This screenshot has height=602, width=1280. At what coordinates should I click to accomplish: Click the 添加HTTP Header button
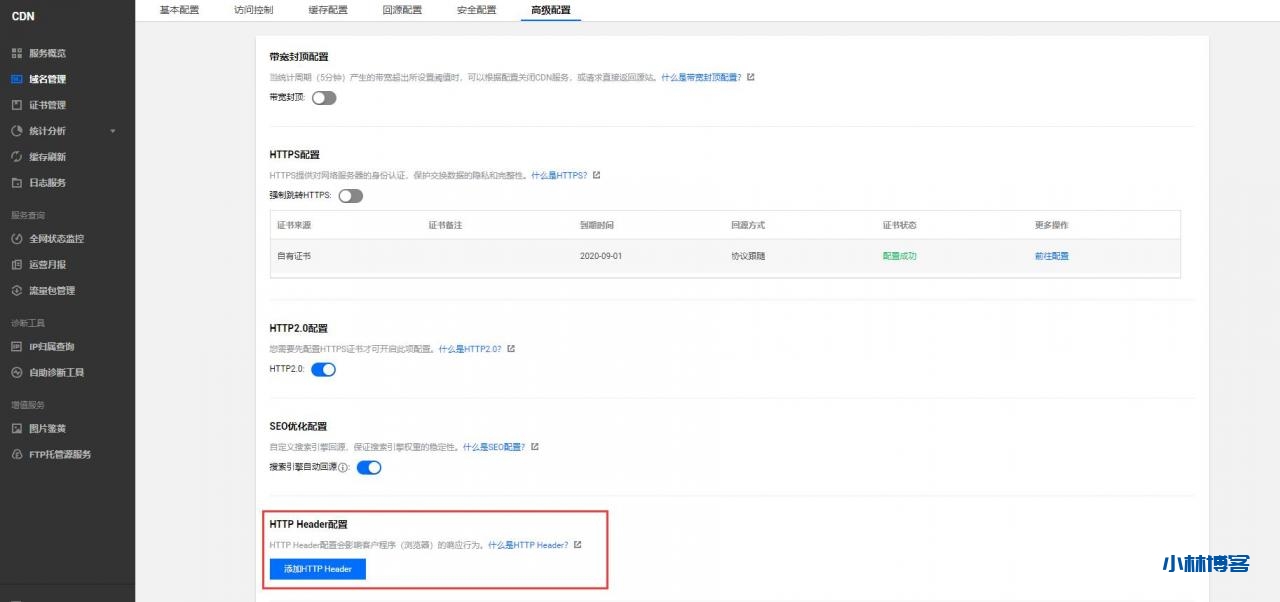(318, 569)
